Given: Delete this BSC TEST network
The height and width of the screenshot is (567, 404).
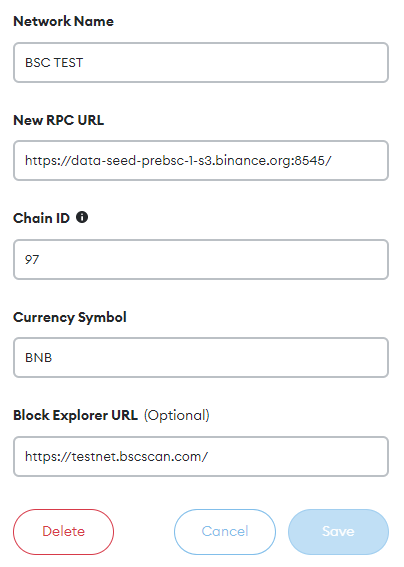Looking at the screenshot, I should [64, 532].
